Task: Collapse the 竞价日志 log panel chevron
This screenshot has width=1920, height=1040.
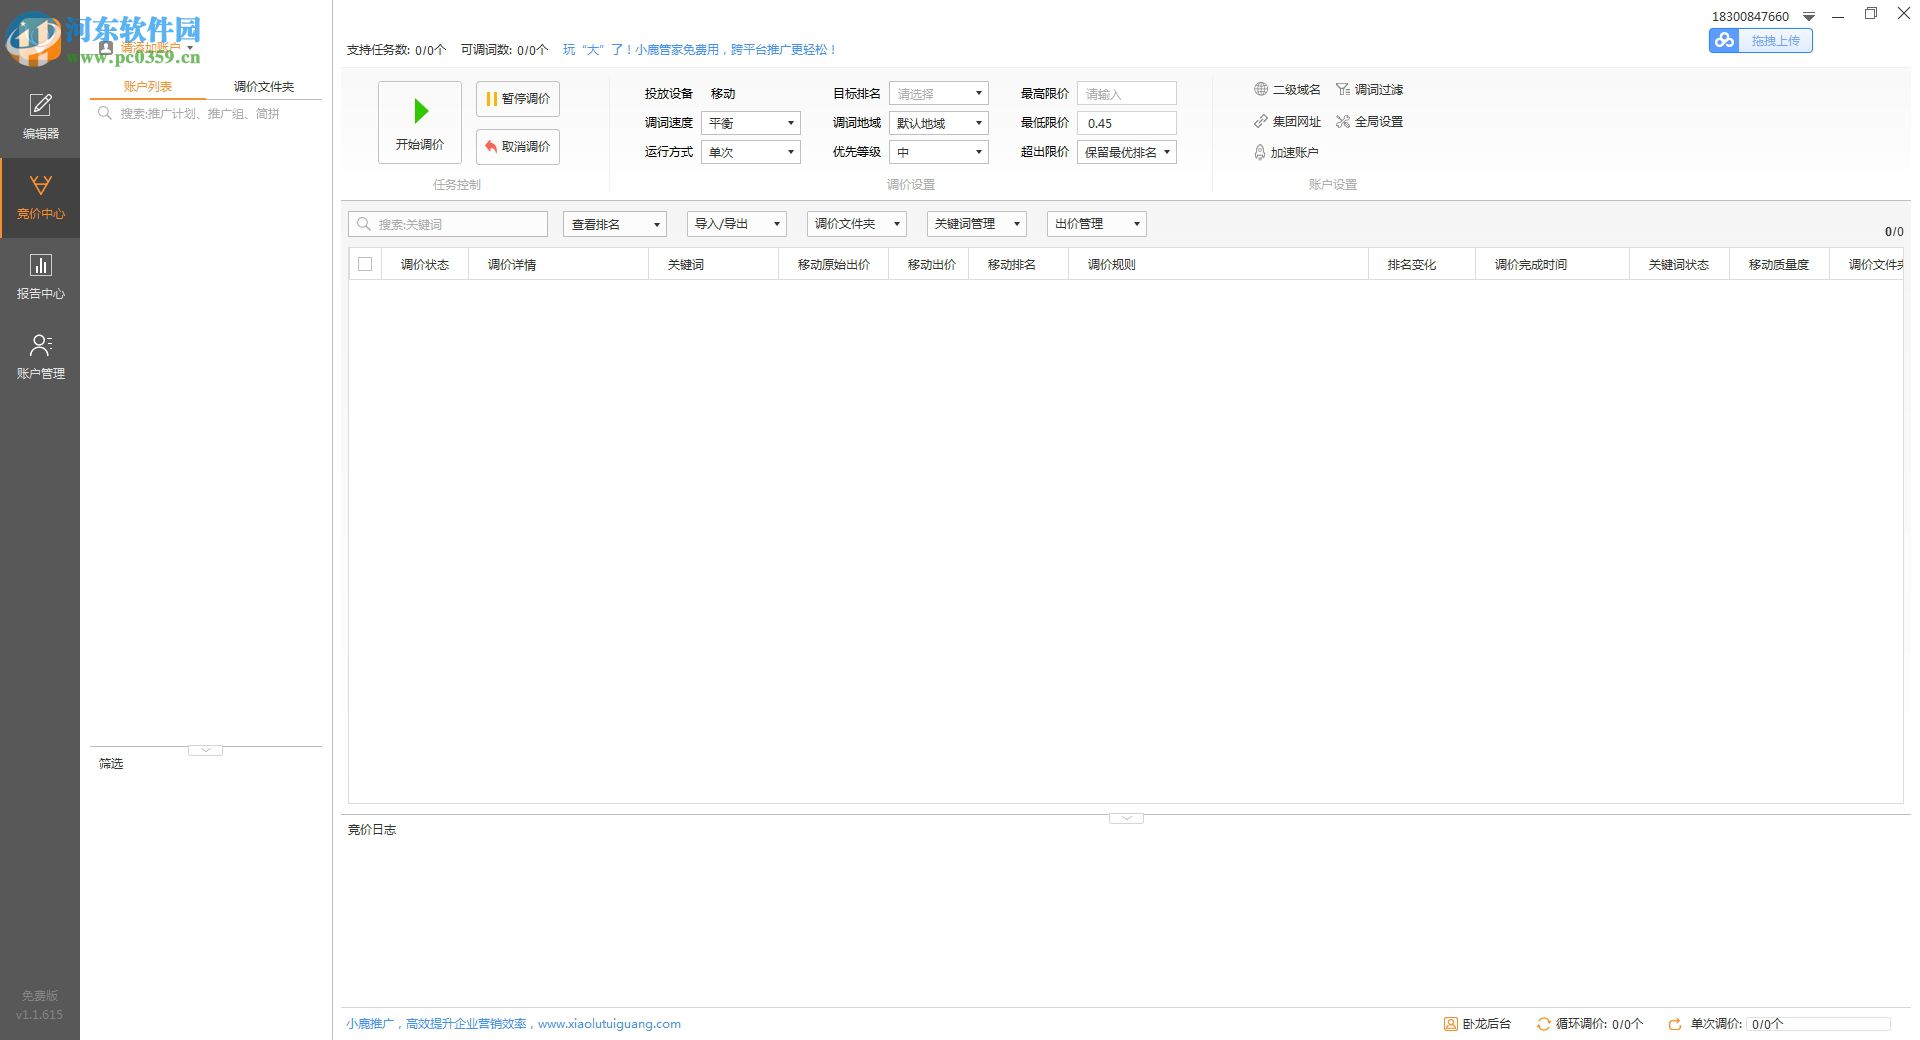Action: (x=1126, y=818)
